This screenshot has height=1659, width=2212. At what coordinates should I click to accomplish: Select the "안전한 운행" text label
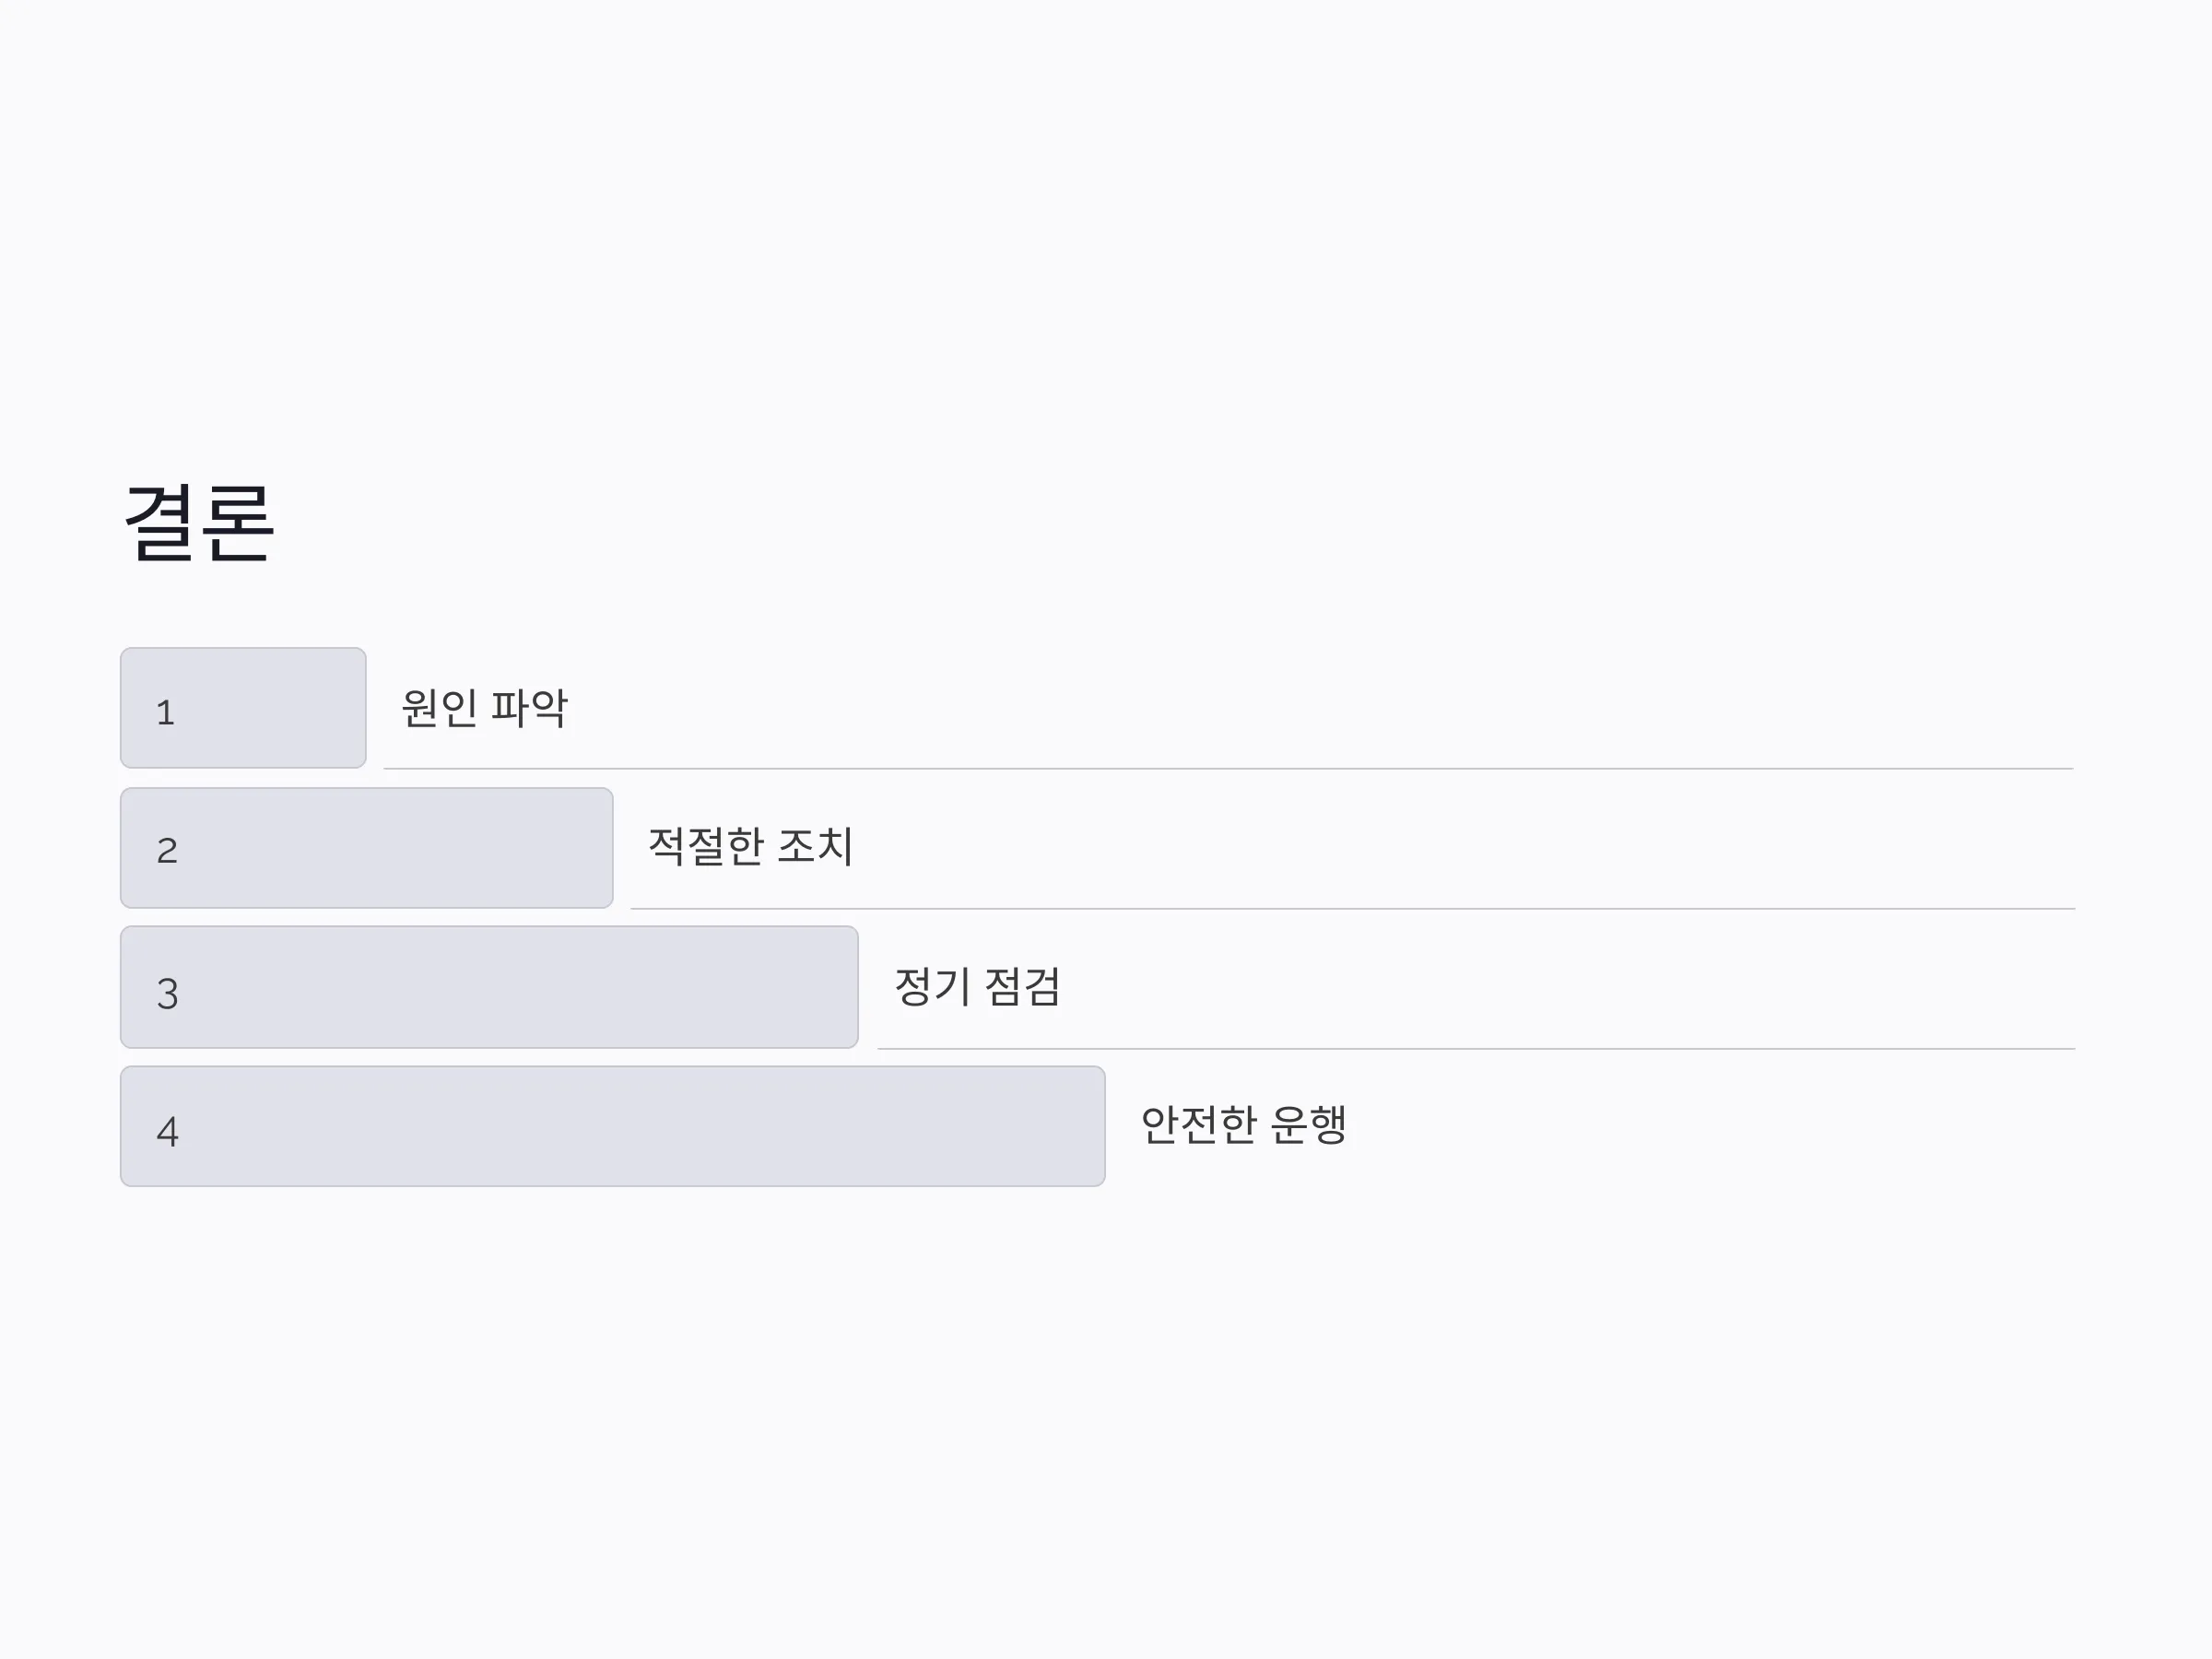1244,1125
